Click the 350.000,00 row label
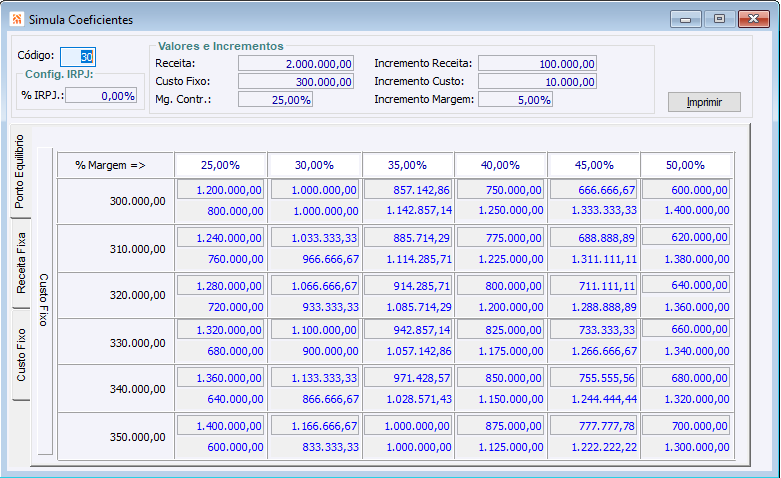The width and height of the screenshot is (781, 478). [x=137, y=437]
